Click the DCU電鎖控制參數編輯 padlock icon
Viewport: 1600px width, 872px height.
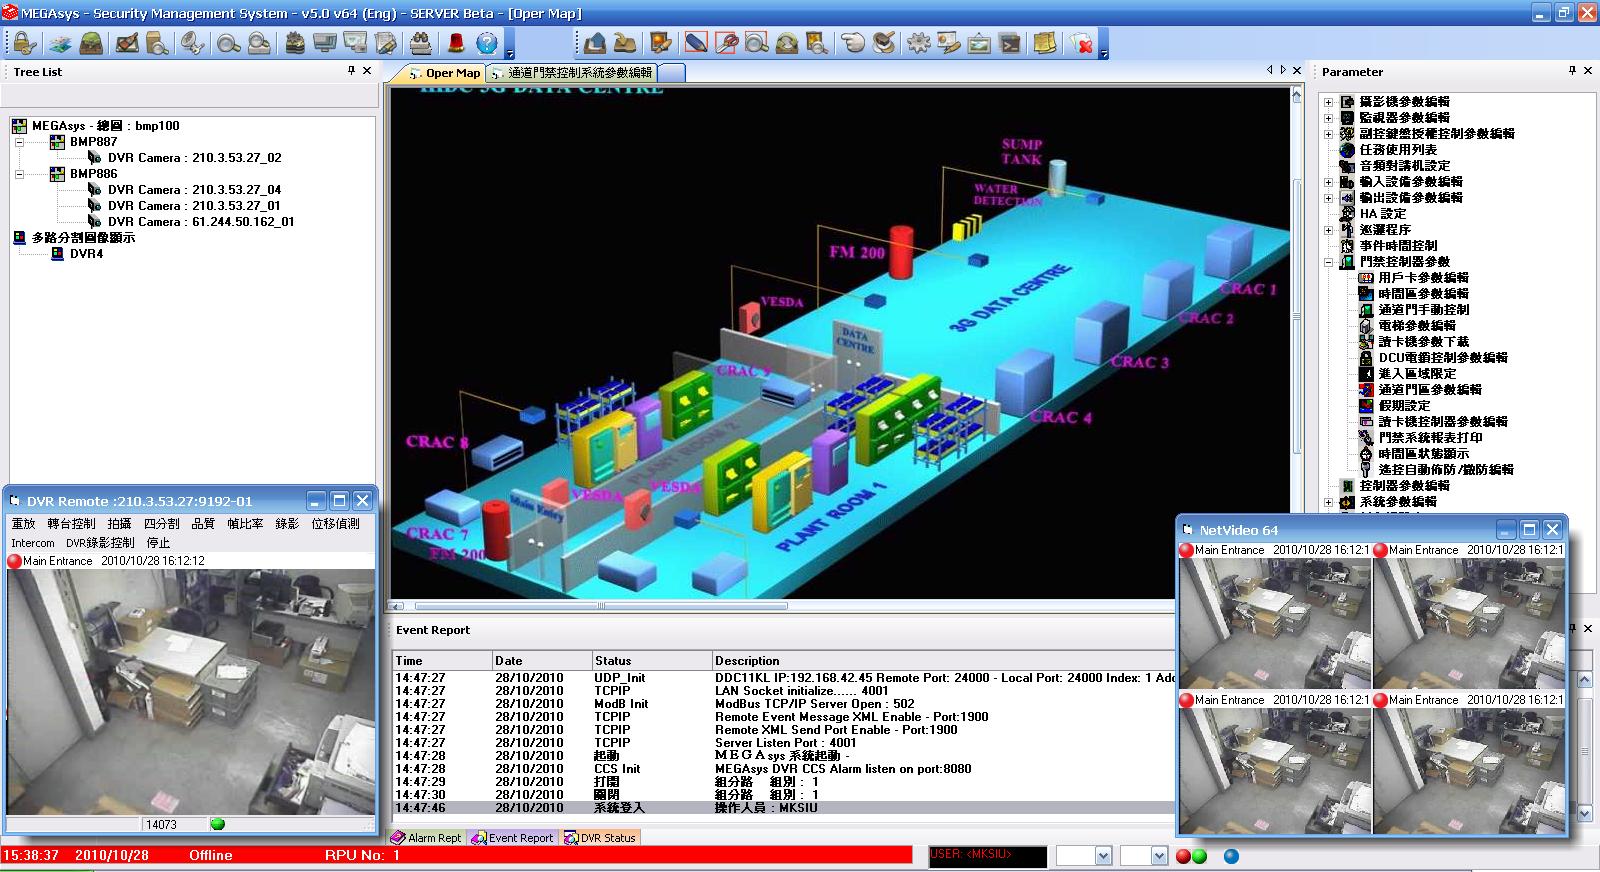pyautogui.click(x=1366, y=357)
